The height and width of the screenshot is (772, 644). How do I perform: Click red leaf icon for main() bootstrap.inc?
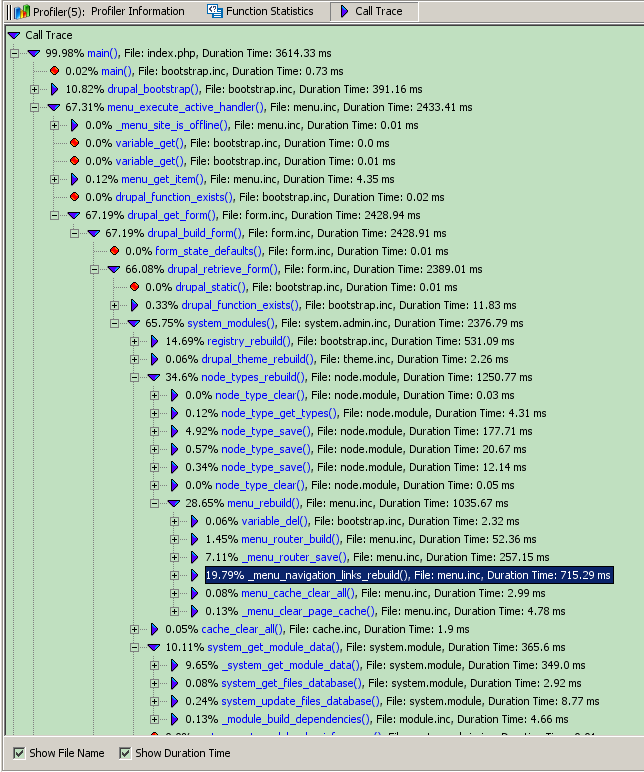[x=55, y=71]
